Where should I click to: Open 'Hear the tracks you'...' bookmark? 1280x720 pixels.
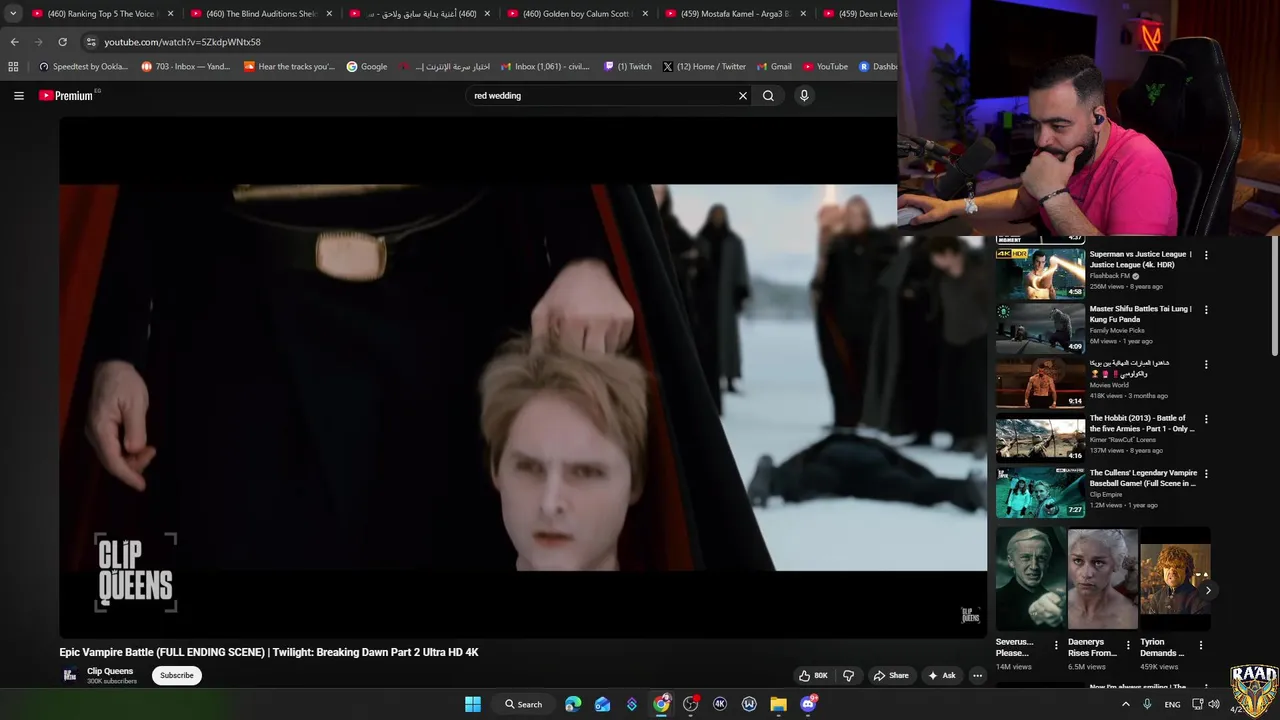(x=289, y=67)
